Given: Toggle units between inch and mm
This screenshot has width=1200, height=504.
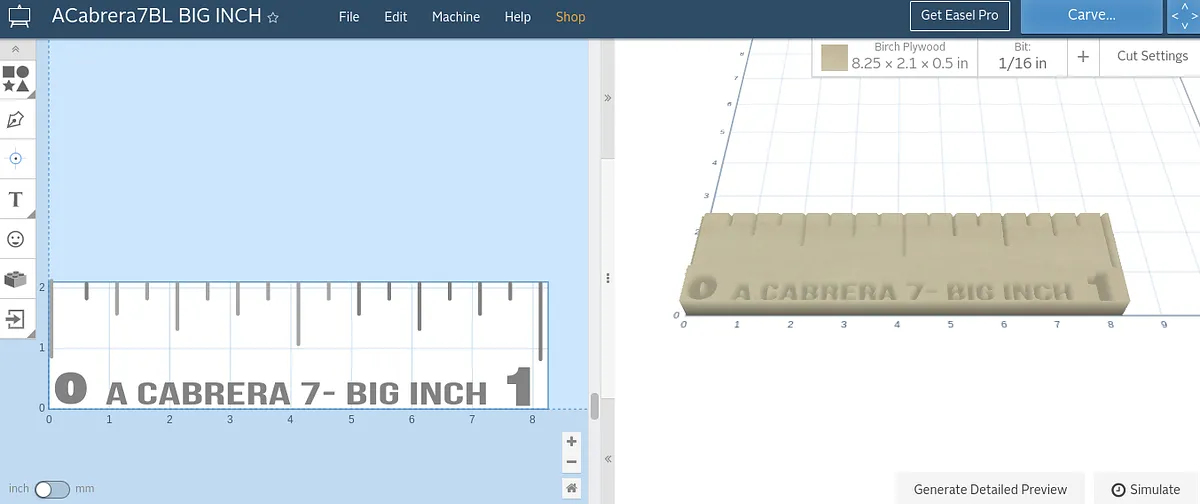Looking at the screenshot, I should click(52, 489).
